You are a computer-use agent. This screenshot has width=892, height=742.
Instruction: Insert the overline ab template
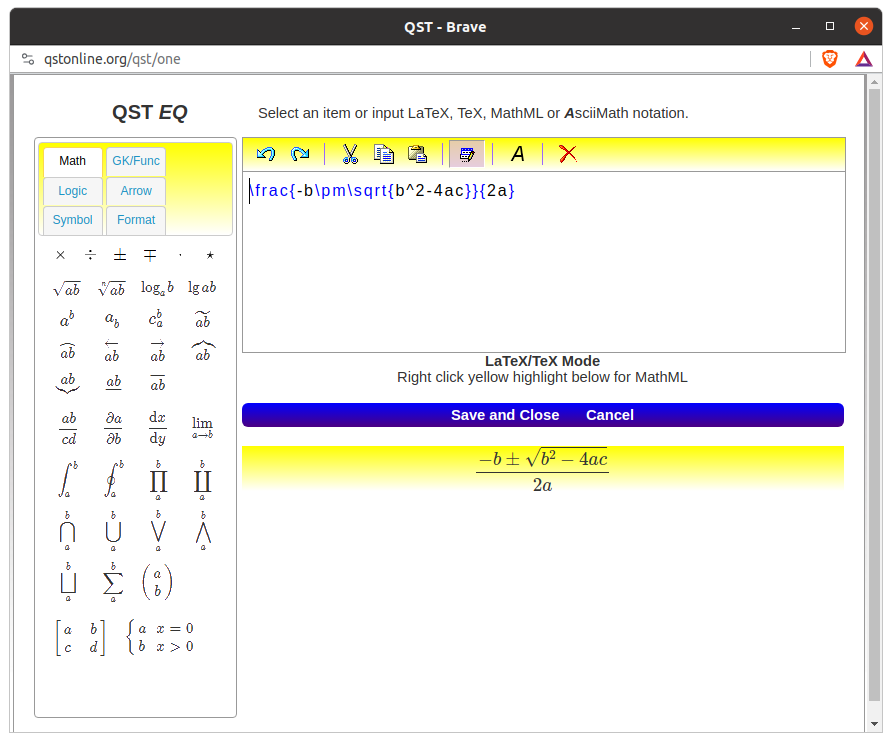point(158,384)
